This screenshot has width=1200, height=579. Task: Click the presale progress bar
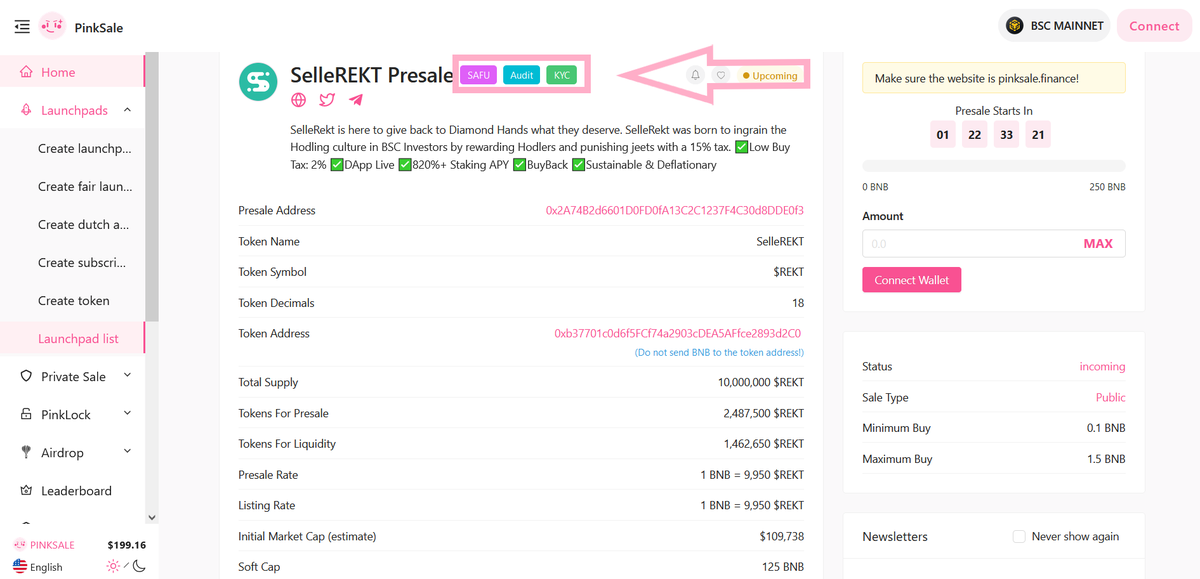tap(993, 166)
